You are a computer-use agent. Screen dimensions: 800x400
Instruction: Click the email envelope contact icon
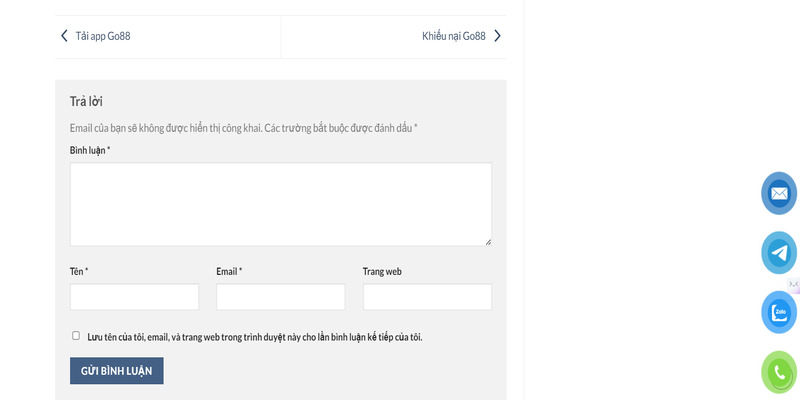[x=779, y=193]
